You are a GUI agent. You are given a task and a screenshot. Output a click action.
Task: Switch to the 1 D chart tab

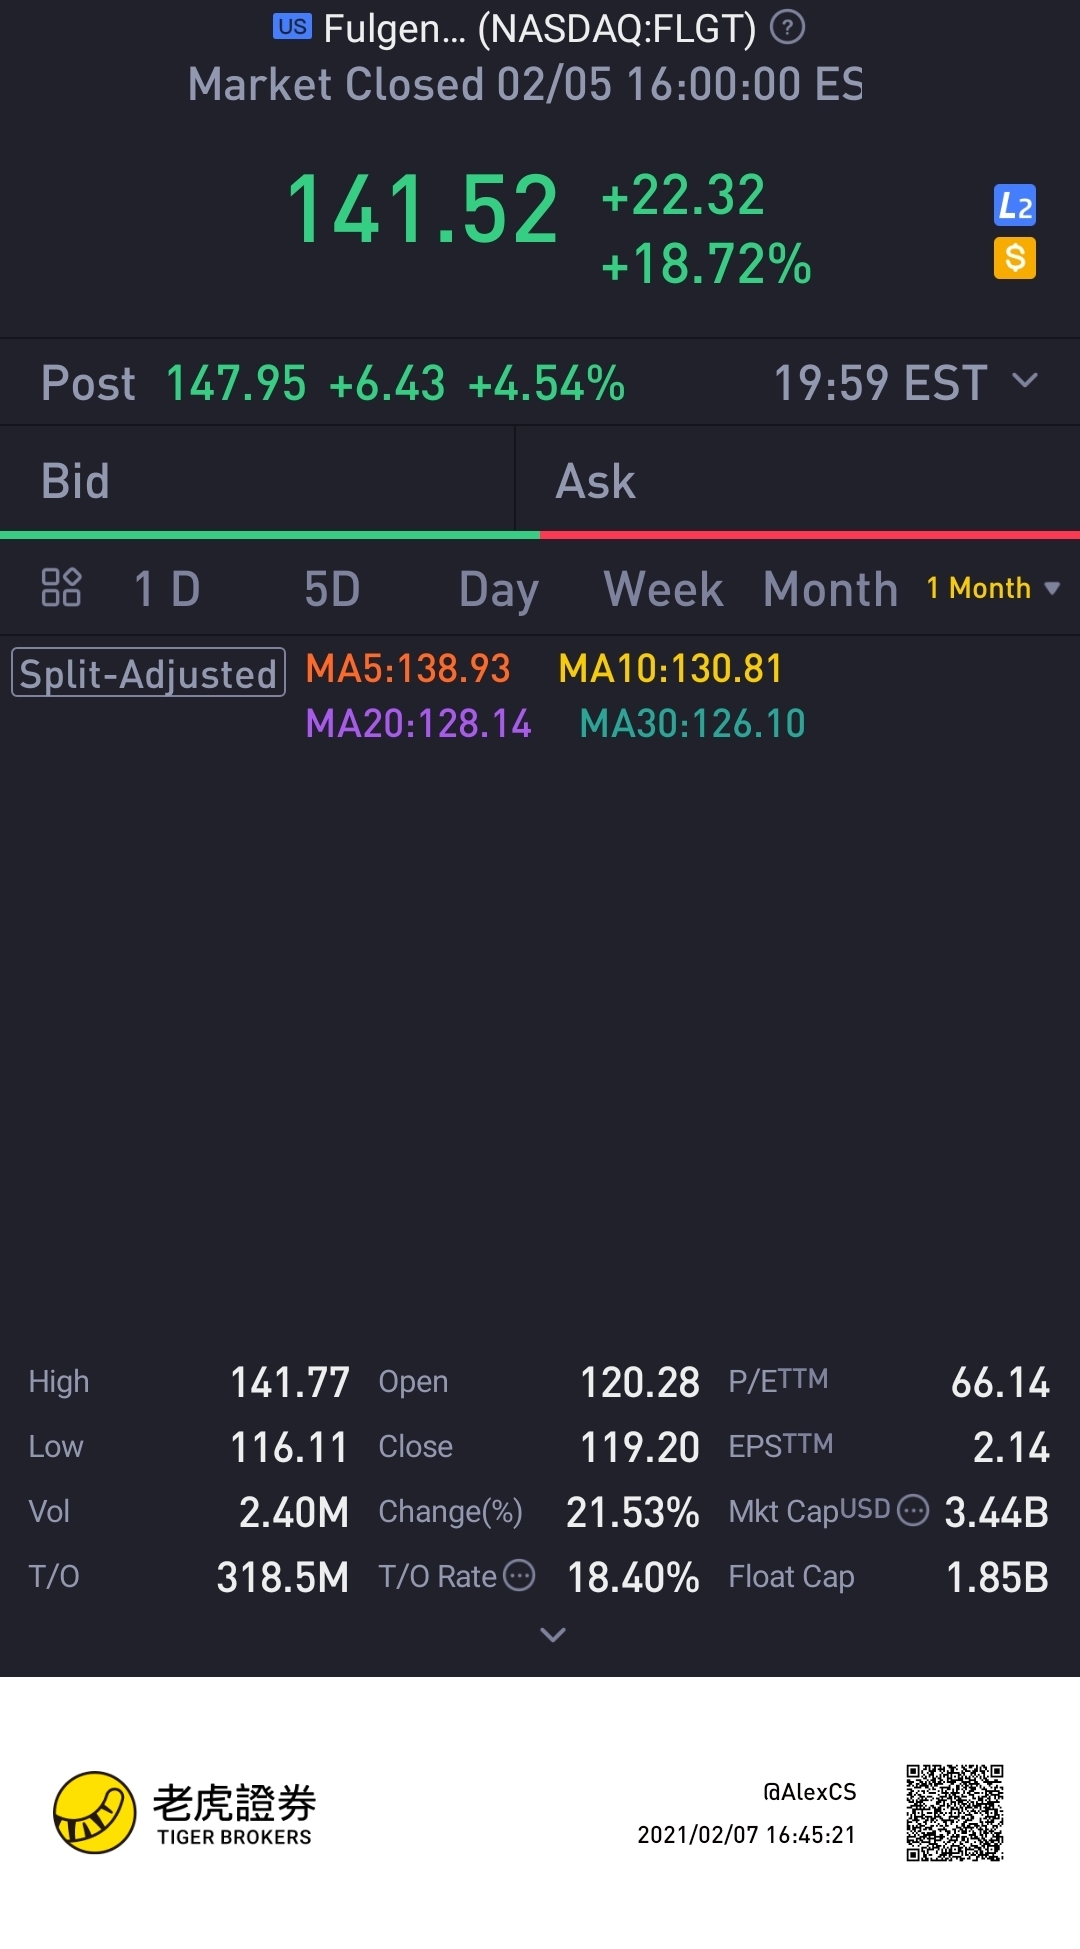pyautogui.click(x=167, y=589)
